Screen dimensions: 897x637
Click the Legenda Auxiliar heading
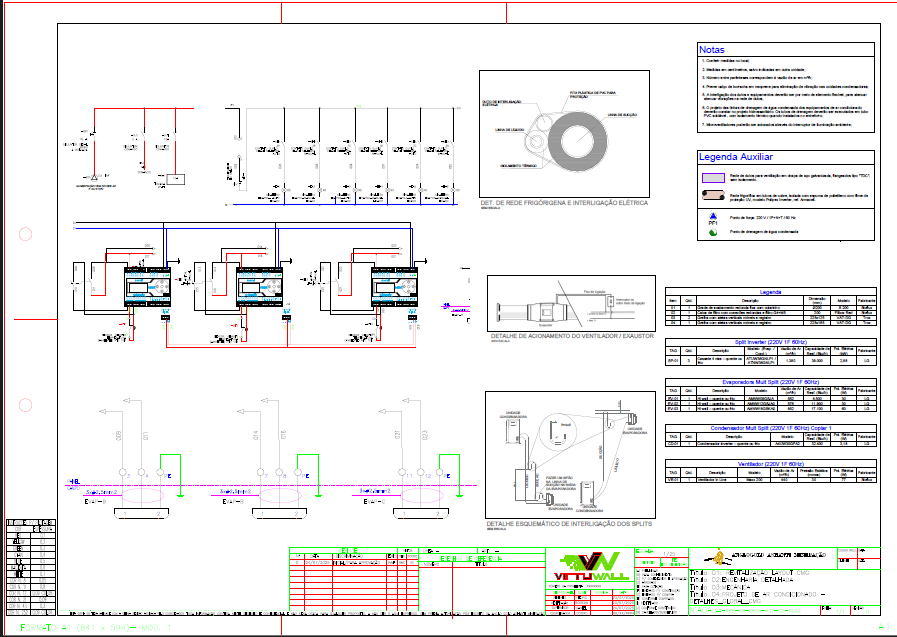click(736, 157)
